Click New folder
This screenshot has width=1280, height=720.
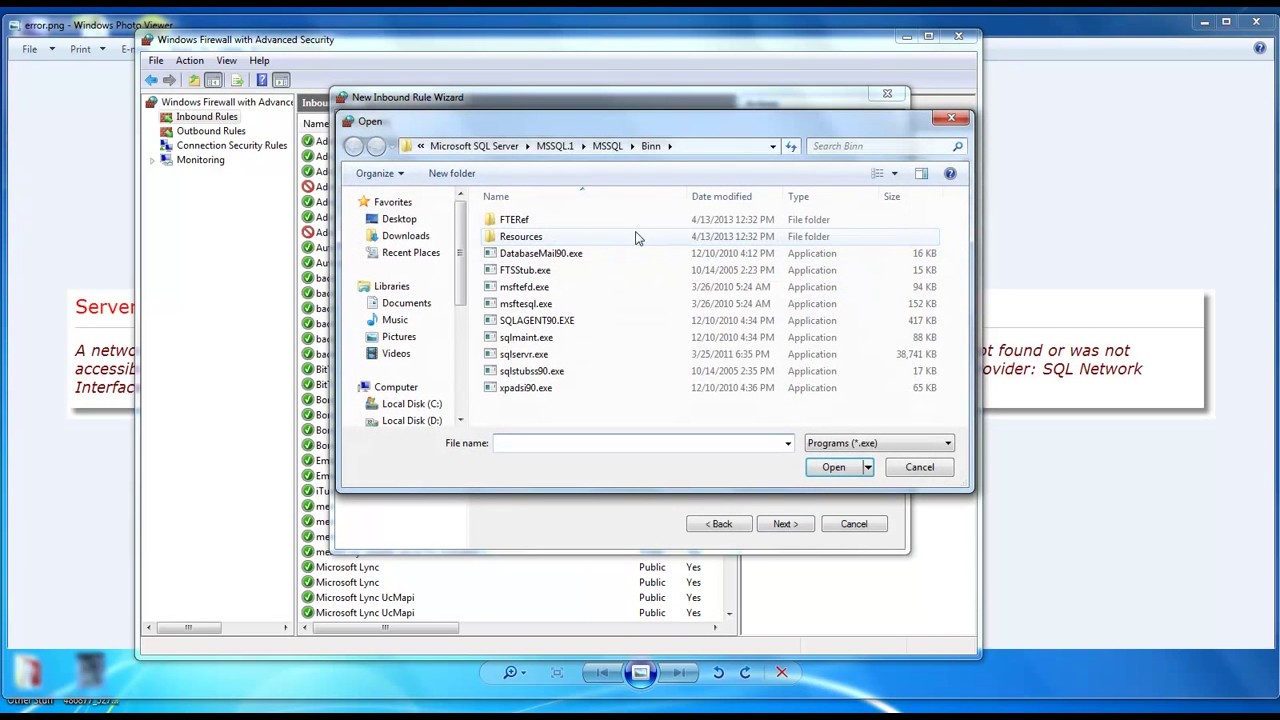pyautogui.click(x=452, y=174)
